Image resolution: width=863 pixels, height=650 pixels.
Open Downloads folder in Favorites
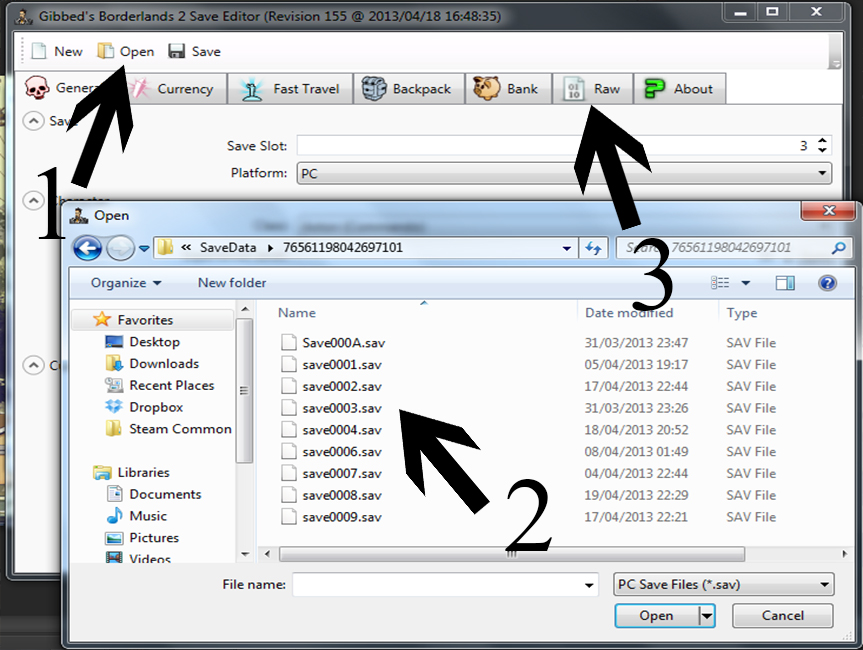click(163, 364)
